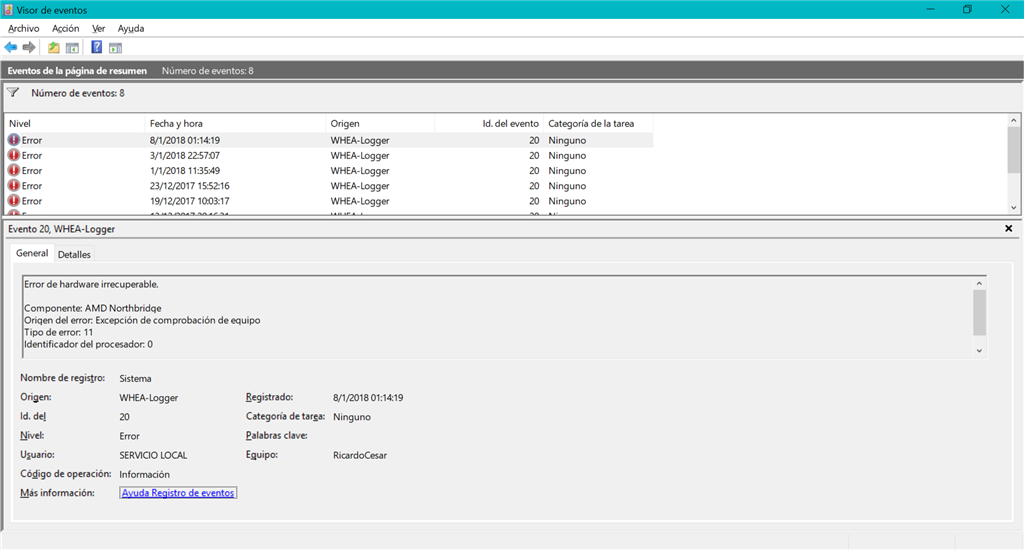Click error icon of 8/1/2018 event

(14, 140)
